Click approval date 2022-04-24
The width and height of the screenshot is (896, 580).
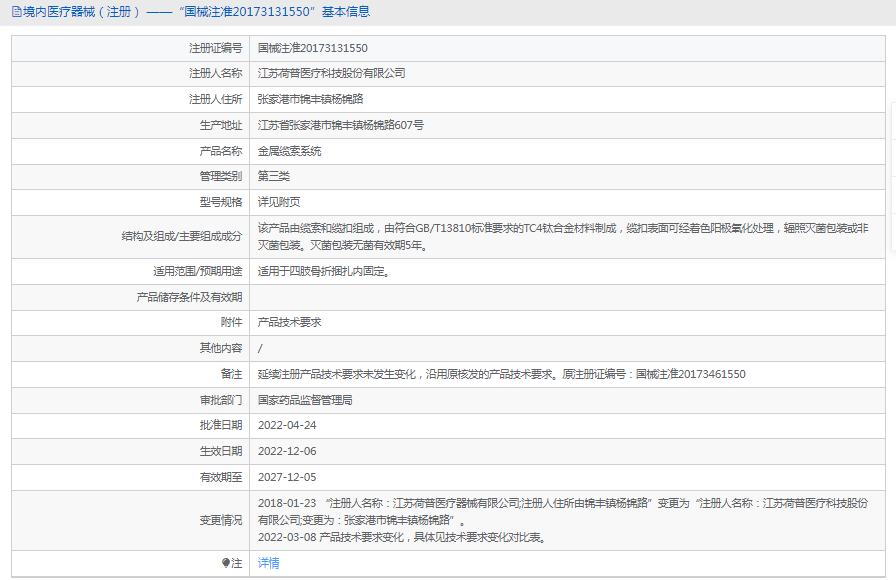click(287, 425)
